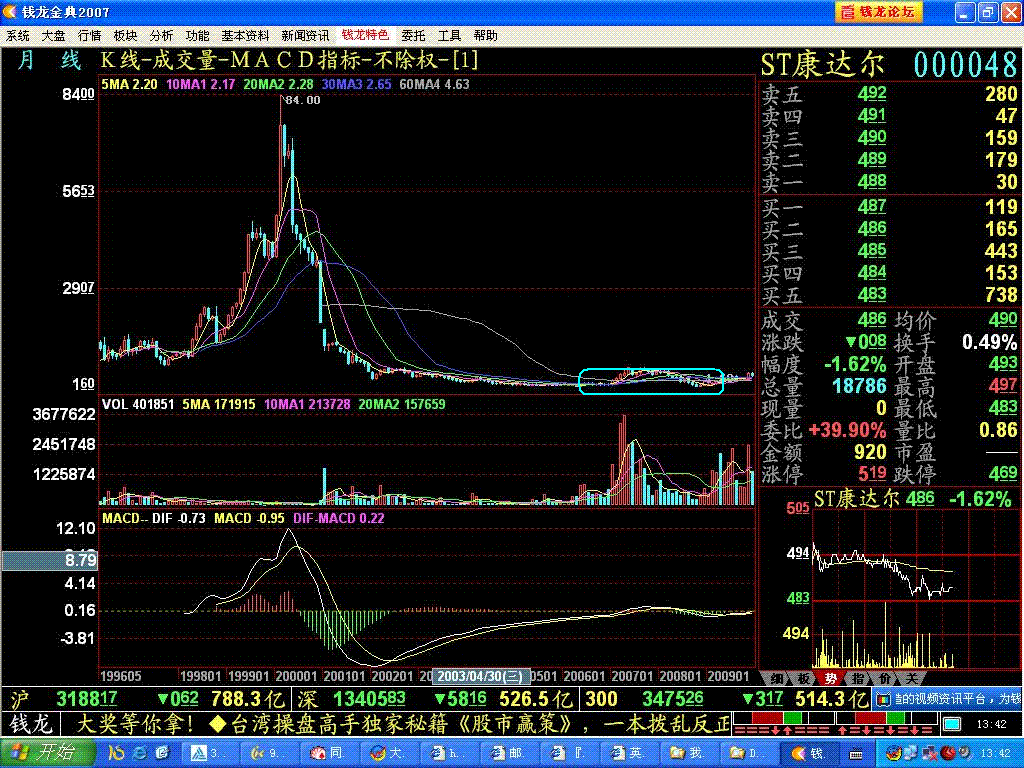Click the 2003/04/30 date marker on timeline
This screenshot has width=1024, height=768.
pyautogui.click(x=480, y=677)
